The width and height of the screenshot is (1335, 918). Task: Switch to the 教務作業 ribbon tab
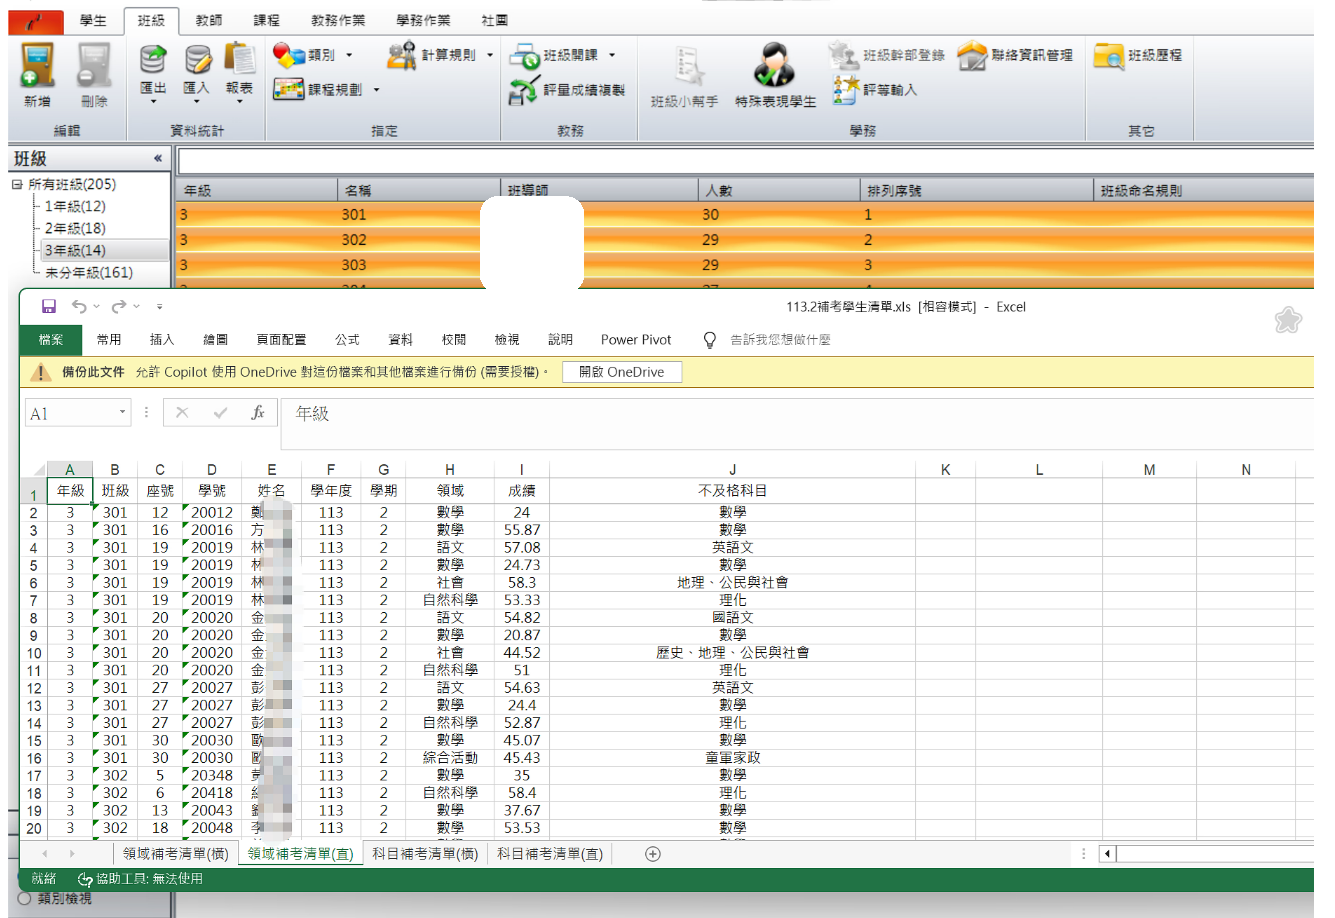pos(338,20)
